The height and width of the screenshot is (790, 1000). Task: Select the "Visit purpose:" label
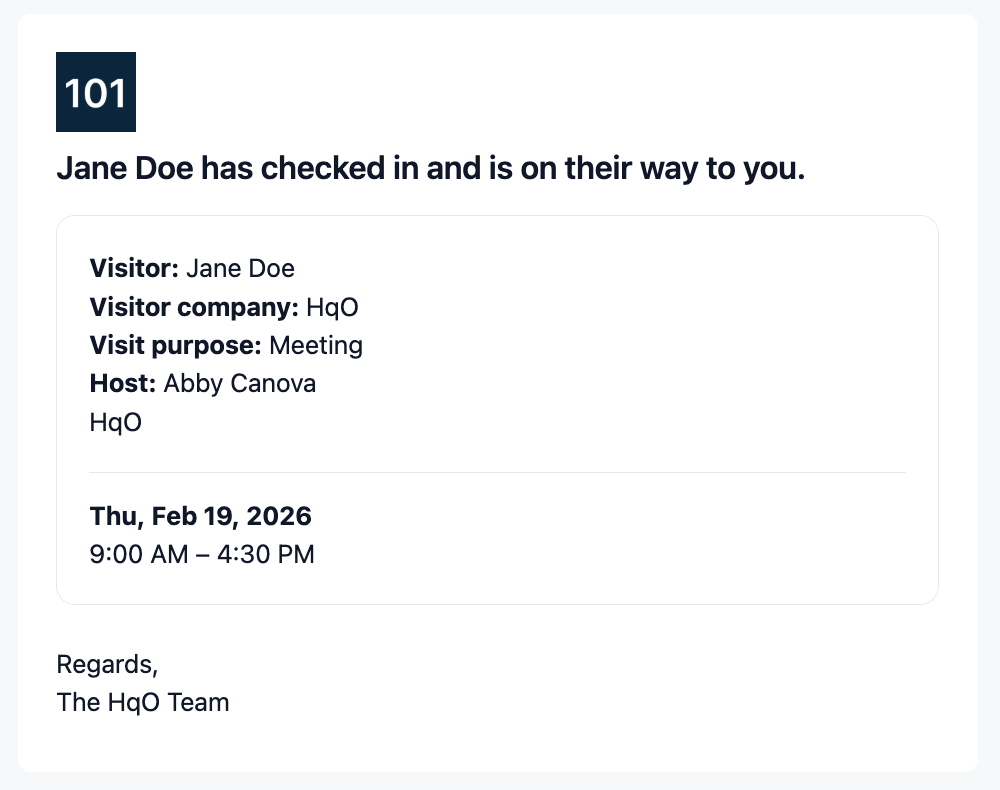pos(176,346)
